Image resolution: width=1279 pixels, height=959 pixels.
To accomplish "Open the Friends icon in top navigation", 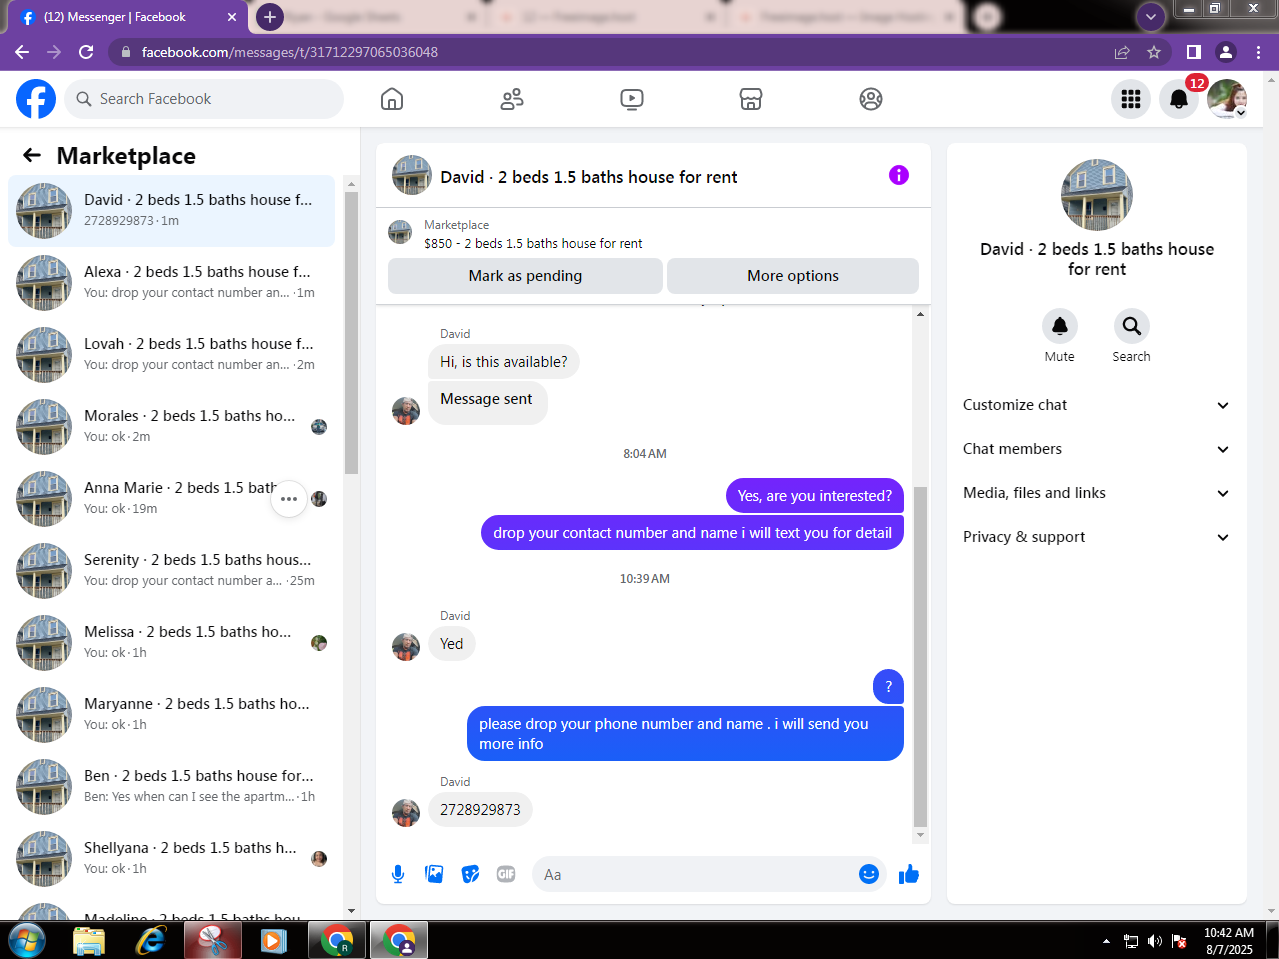I will pos(512,99).
